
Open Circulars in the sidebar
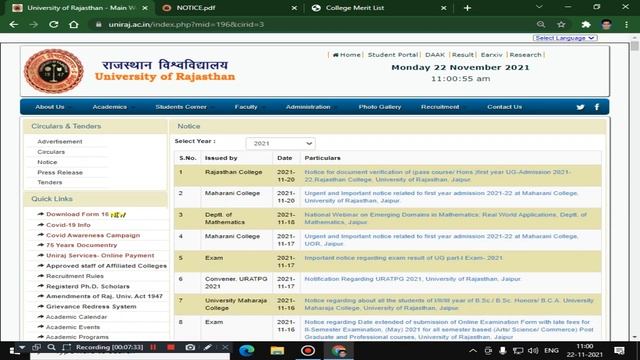click(x=51, y=152)
